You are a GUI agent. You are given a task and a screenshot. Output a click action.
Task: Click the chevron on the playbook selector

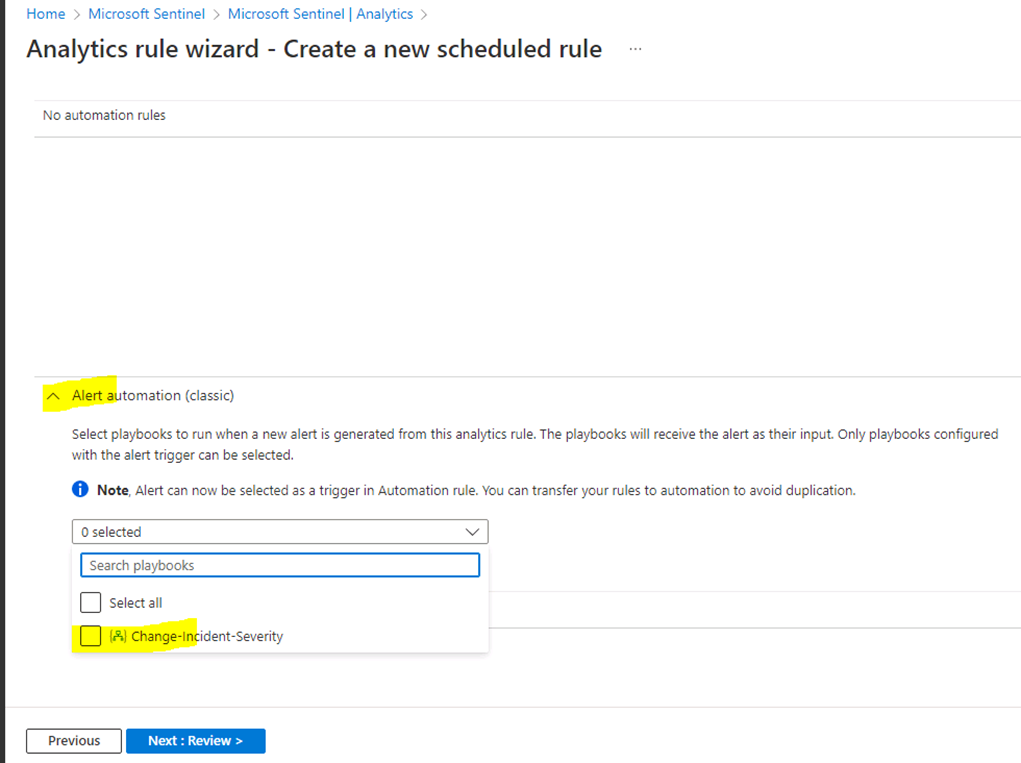point(472,531)
